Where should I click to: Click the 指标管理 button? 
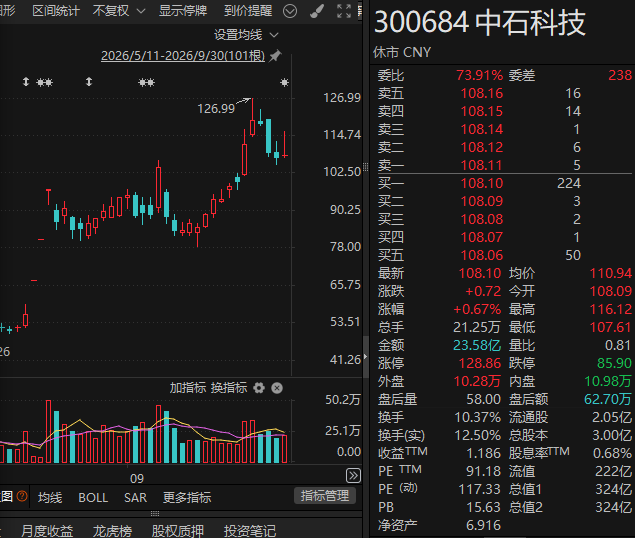pyautogui.click(x=325, y=495)
